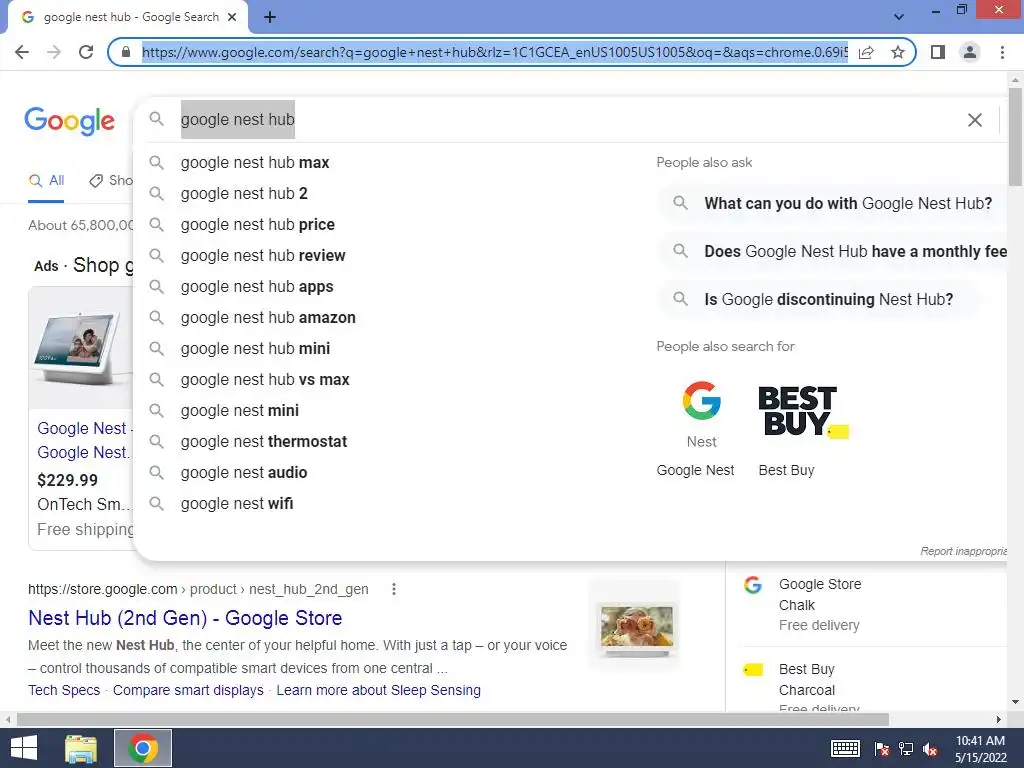Open Google Store Chalk listing
The height and width of the screenshot is (768, 1024).
click(x=820, y=605)
